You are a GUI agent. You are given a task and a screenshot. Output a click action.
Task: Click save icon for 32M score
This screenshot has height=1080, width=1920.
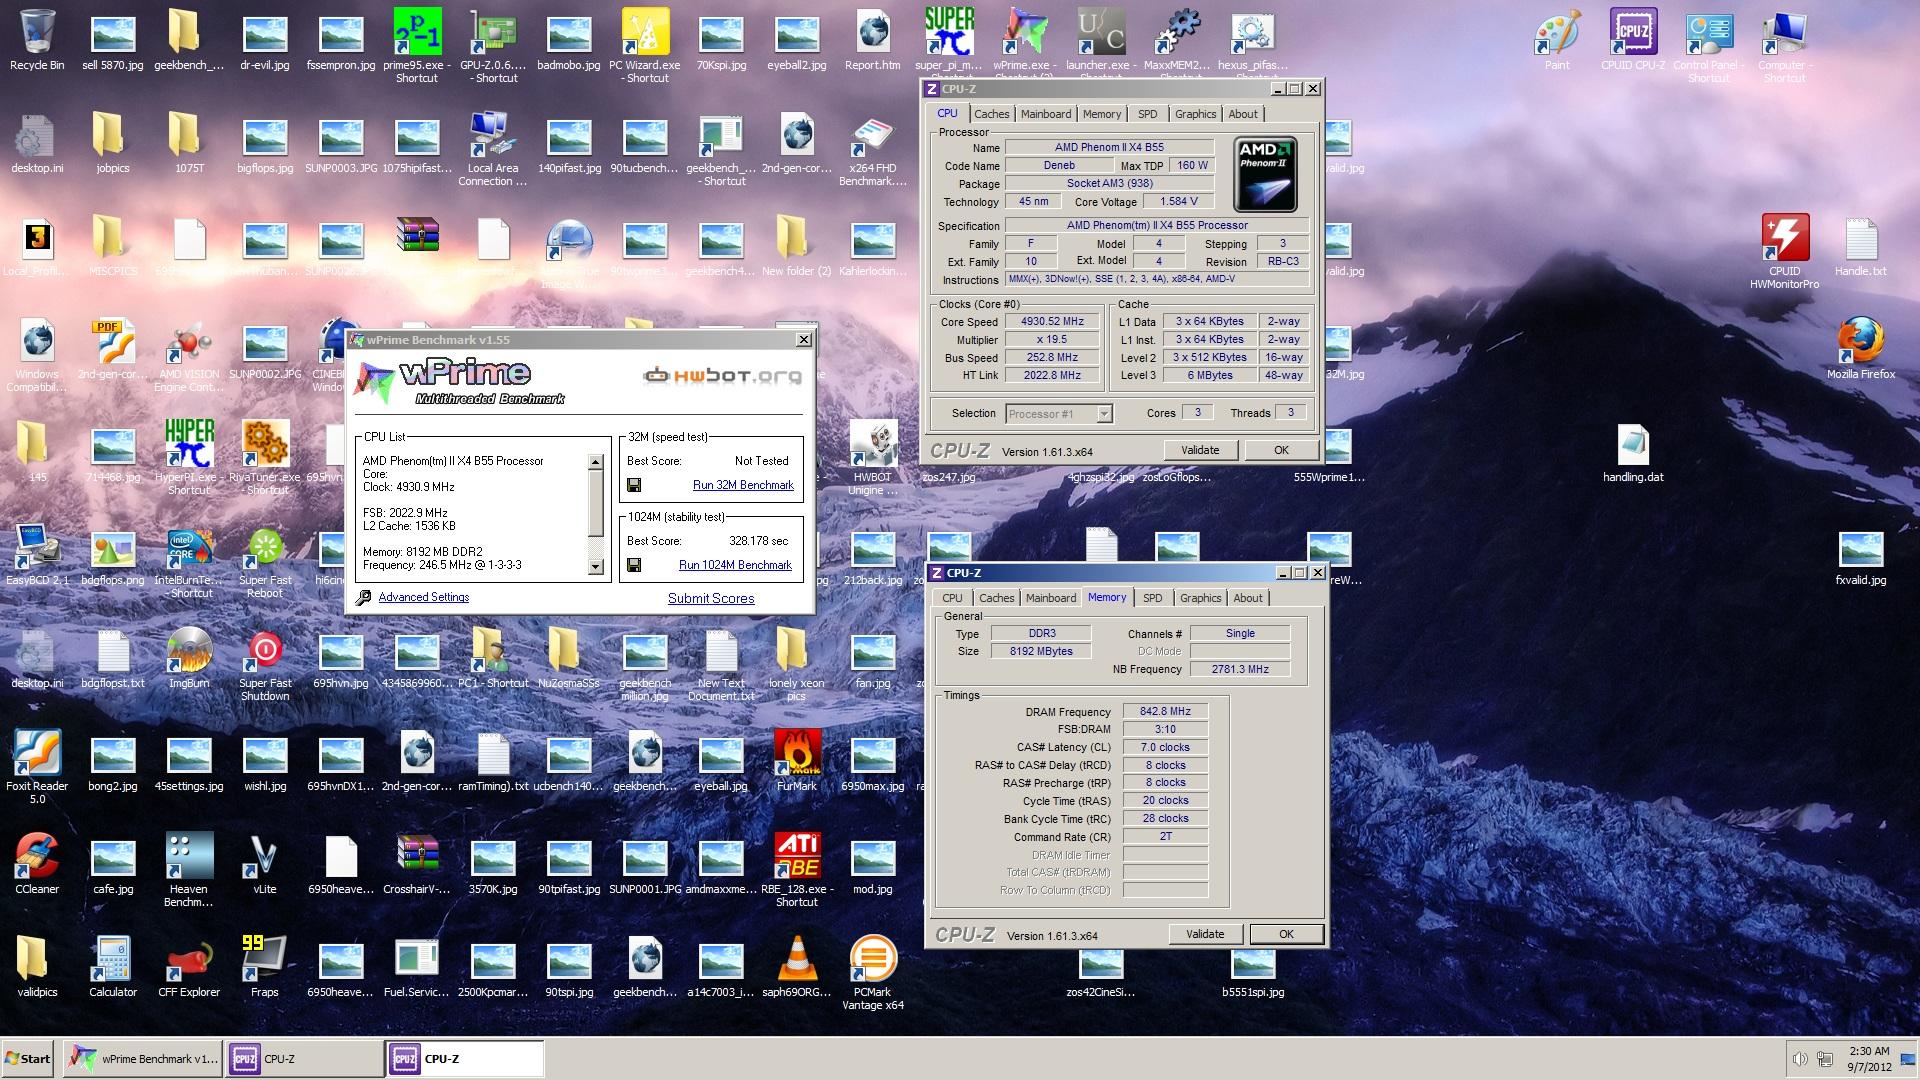click(x=634, y=485)
